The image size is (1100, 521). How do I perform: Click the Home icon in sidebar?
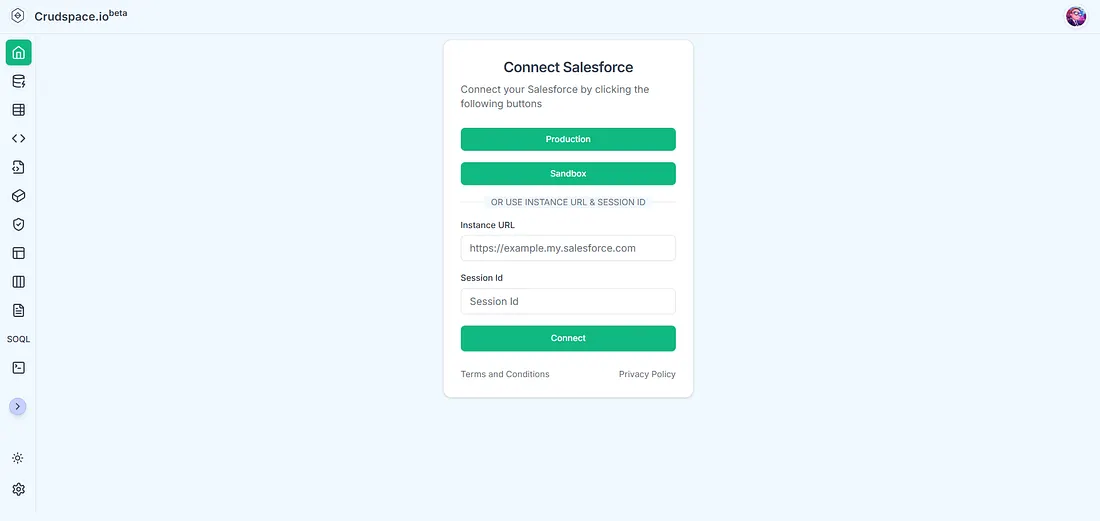pyautogui.click(x=18, y=53)
